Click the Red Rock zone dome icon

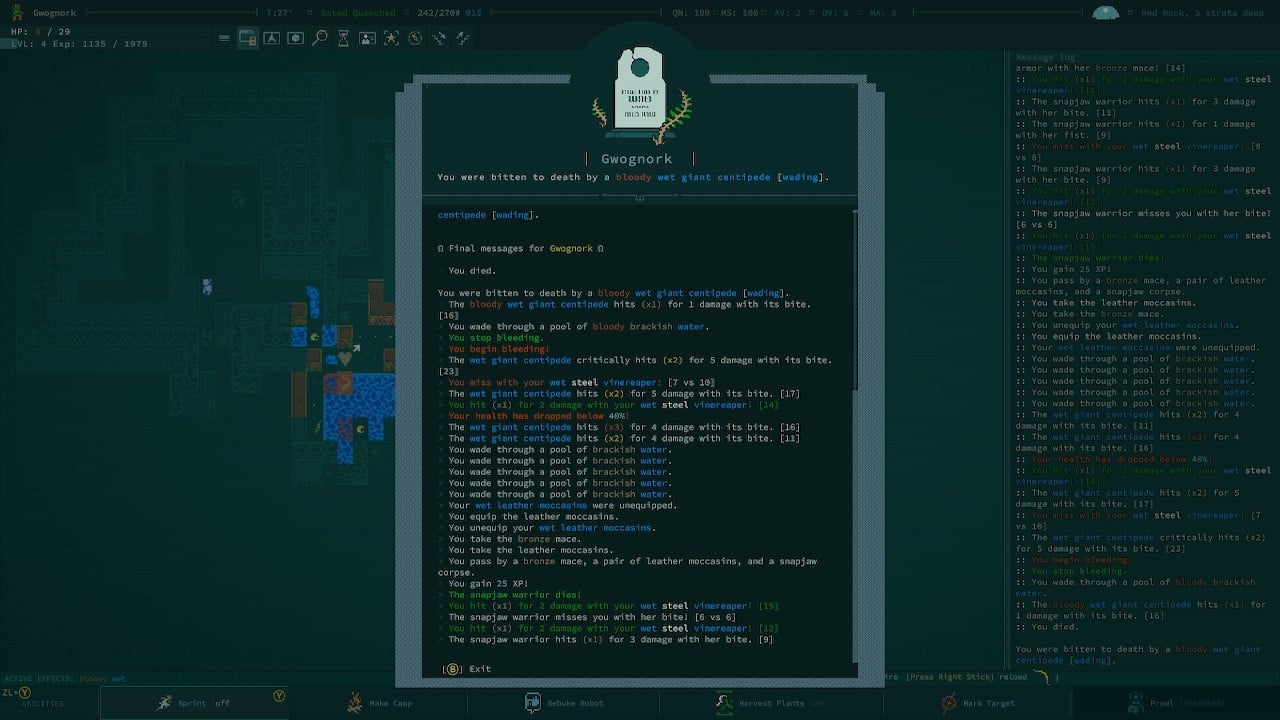coord(1105,13)
